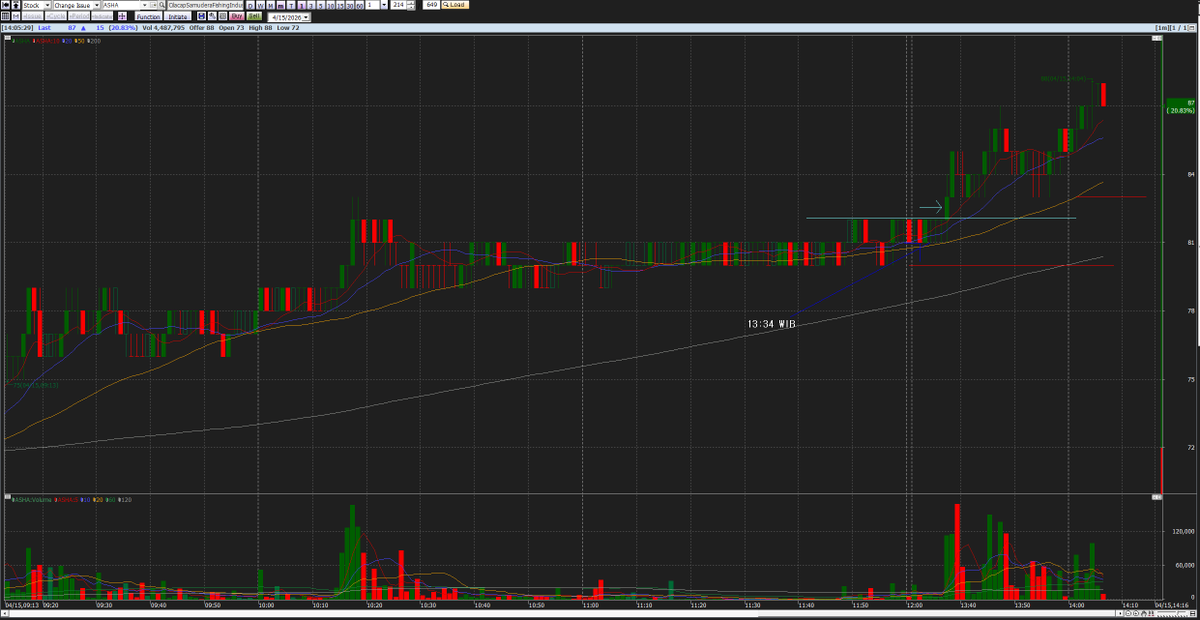1200x620 pixels.
Task: Click the company name field
Action: pos(204,5)
